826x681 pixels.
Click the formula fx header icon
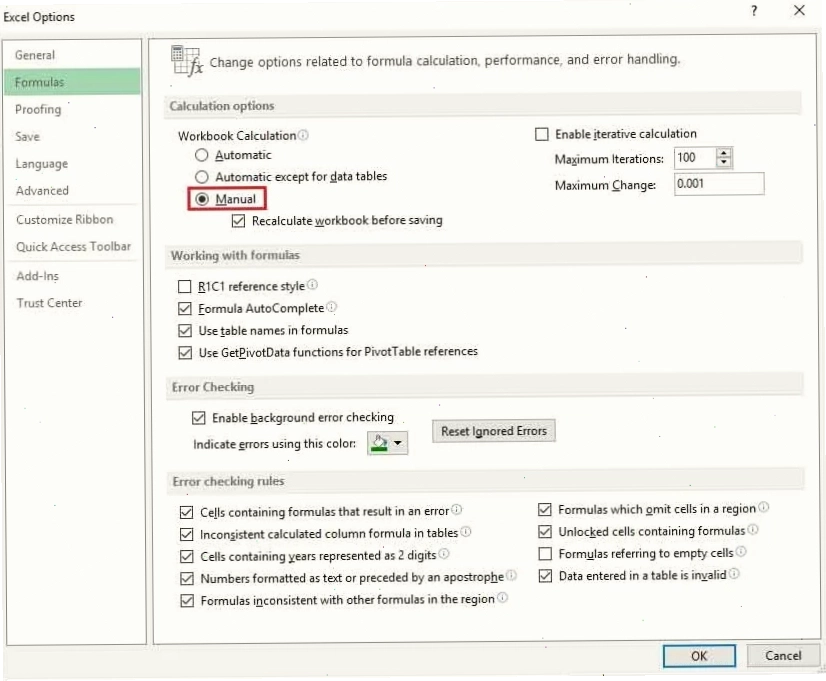(186, 61)
